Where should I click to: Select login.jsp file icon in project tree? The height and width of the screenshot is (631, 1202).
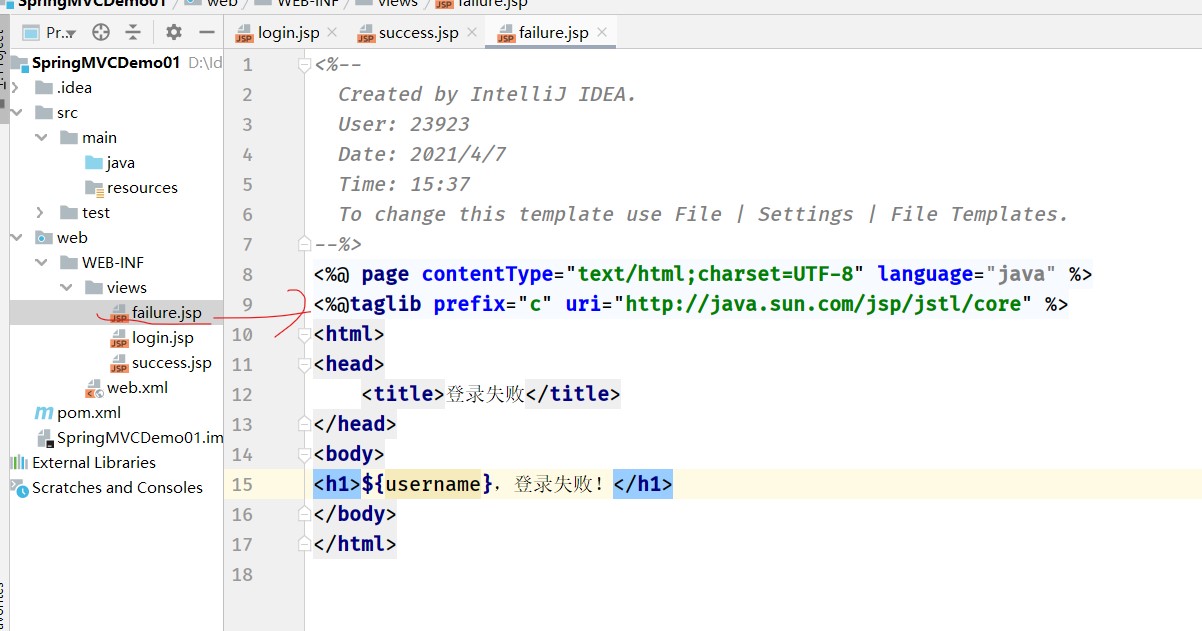[x=119, y=338]
